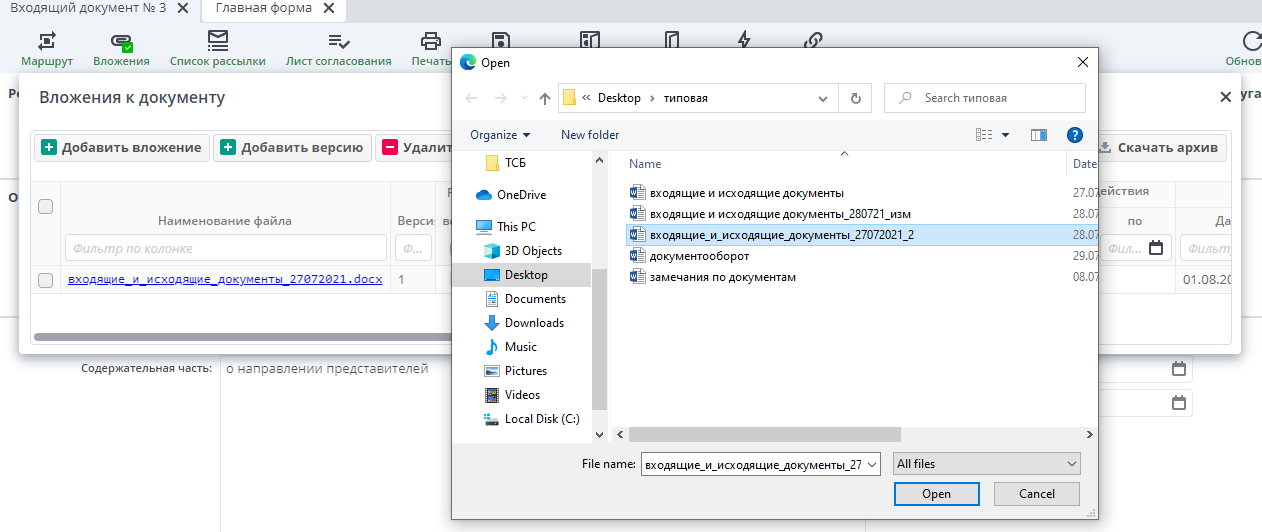Go up one folder level arrow
The width and height of the screenshot is (1262, 532).
544,99
